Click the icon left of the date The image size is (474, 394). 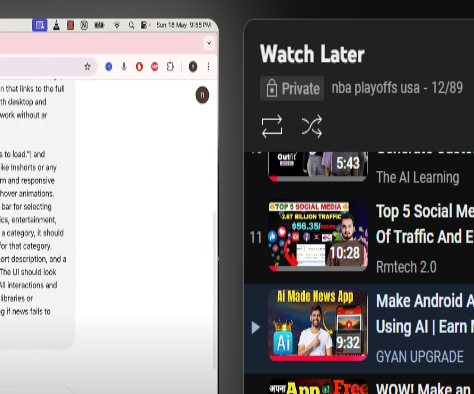click(x=145, y=25)
